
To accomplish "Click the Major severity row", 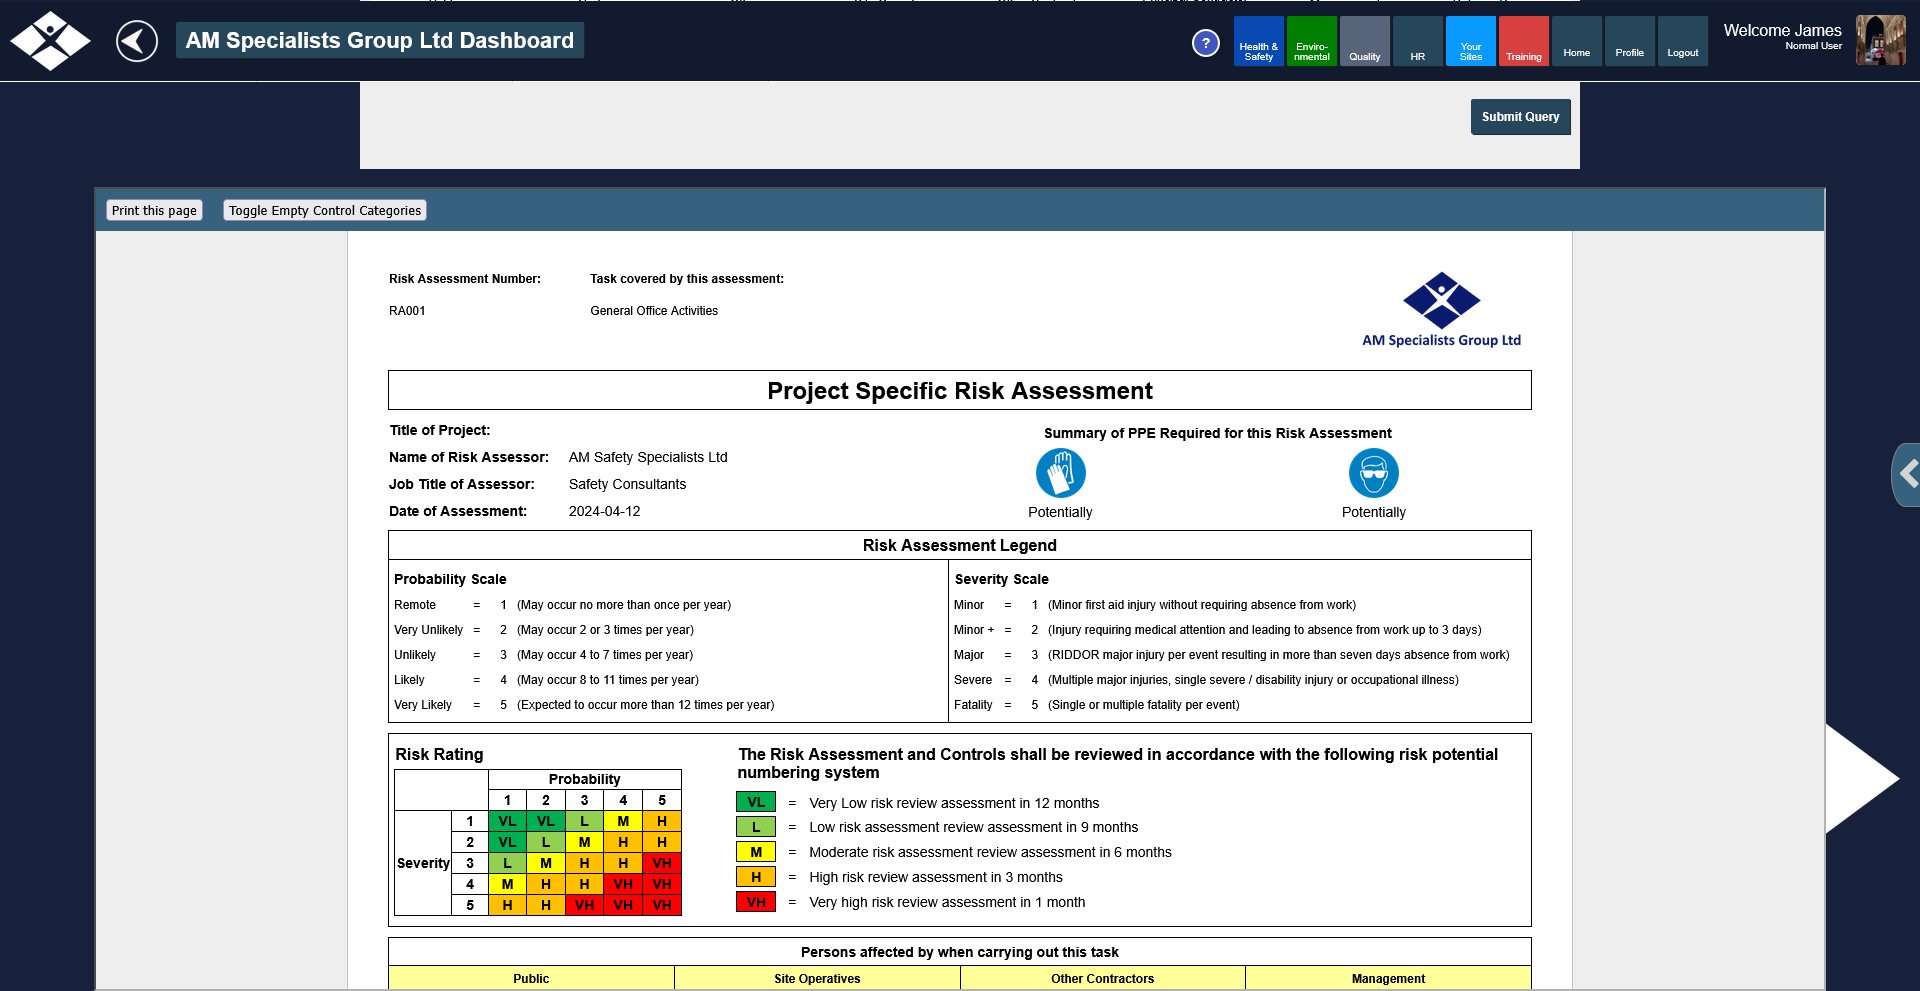I will pyautogui.click(x=1232, y=655).
